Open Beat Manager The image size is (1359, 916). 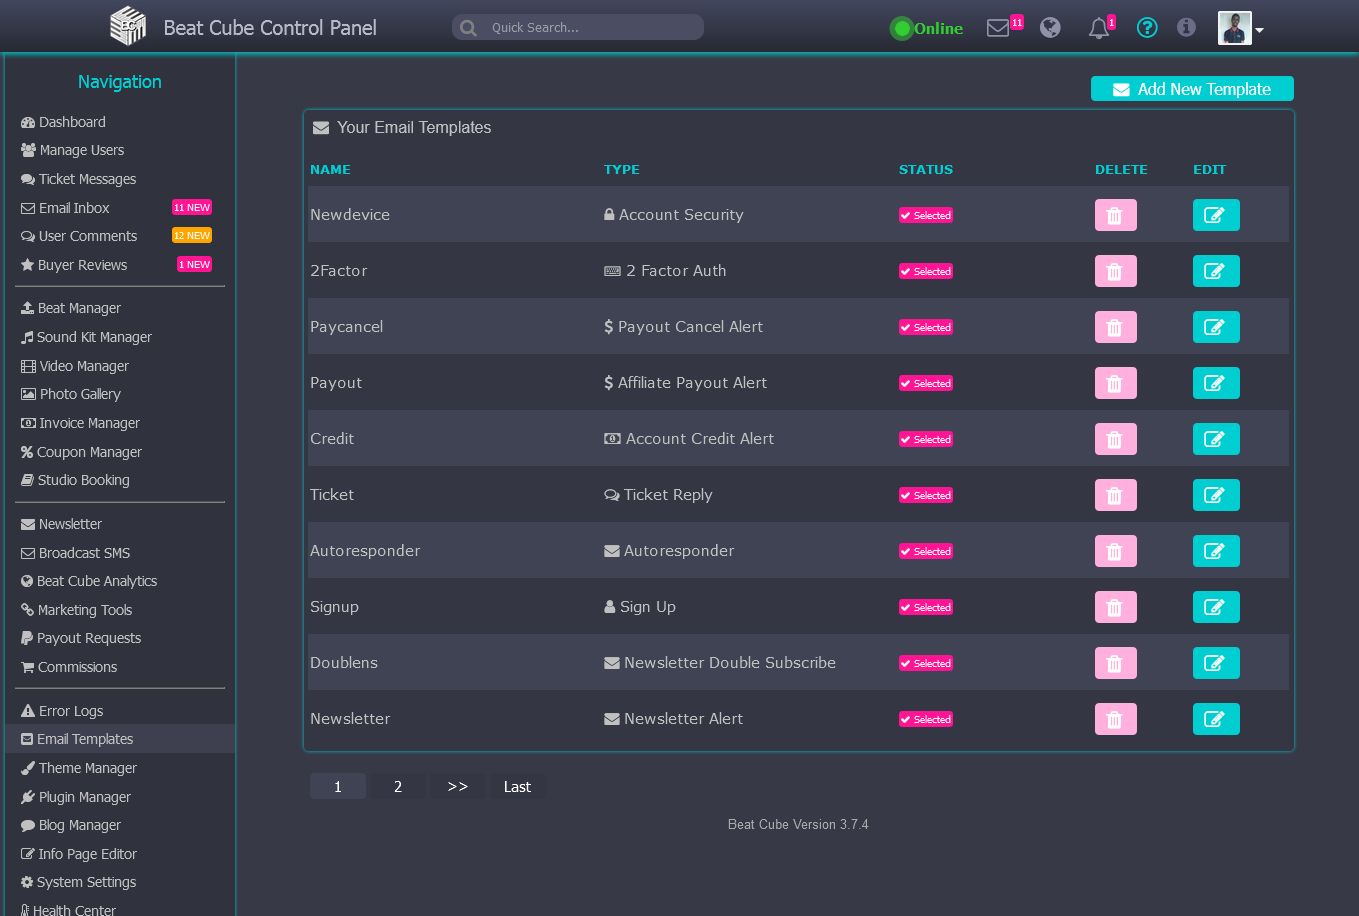click(71, 308)
